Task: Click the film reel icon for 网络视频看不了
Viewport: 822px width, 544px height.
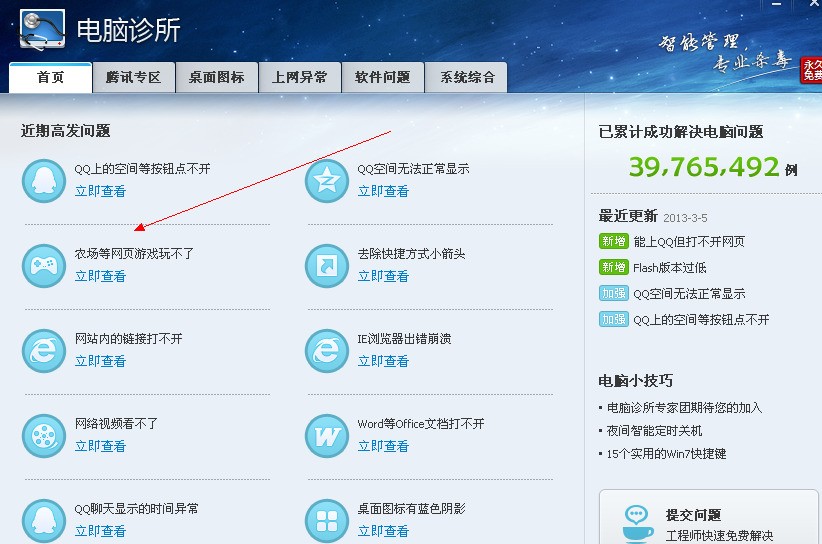Action: tap(44, 436)
